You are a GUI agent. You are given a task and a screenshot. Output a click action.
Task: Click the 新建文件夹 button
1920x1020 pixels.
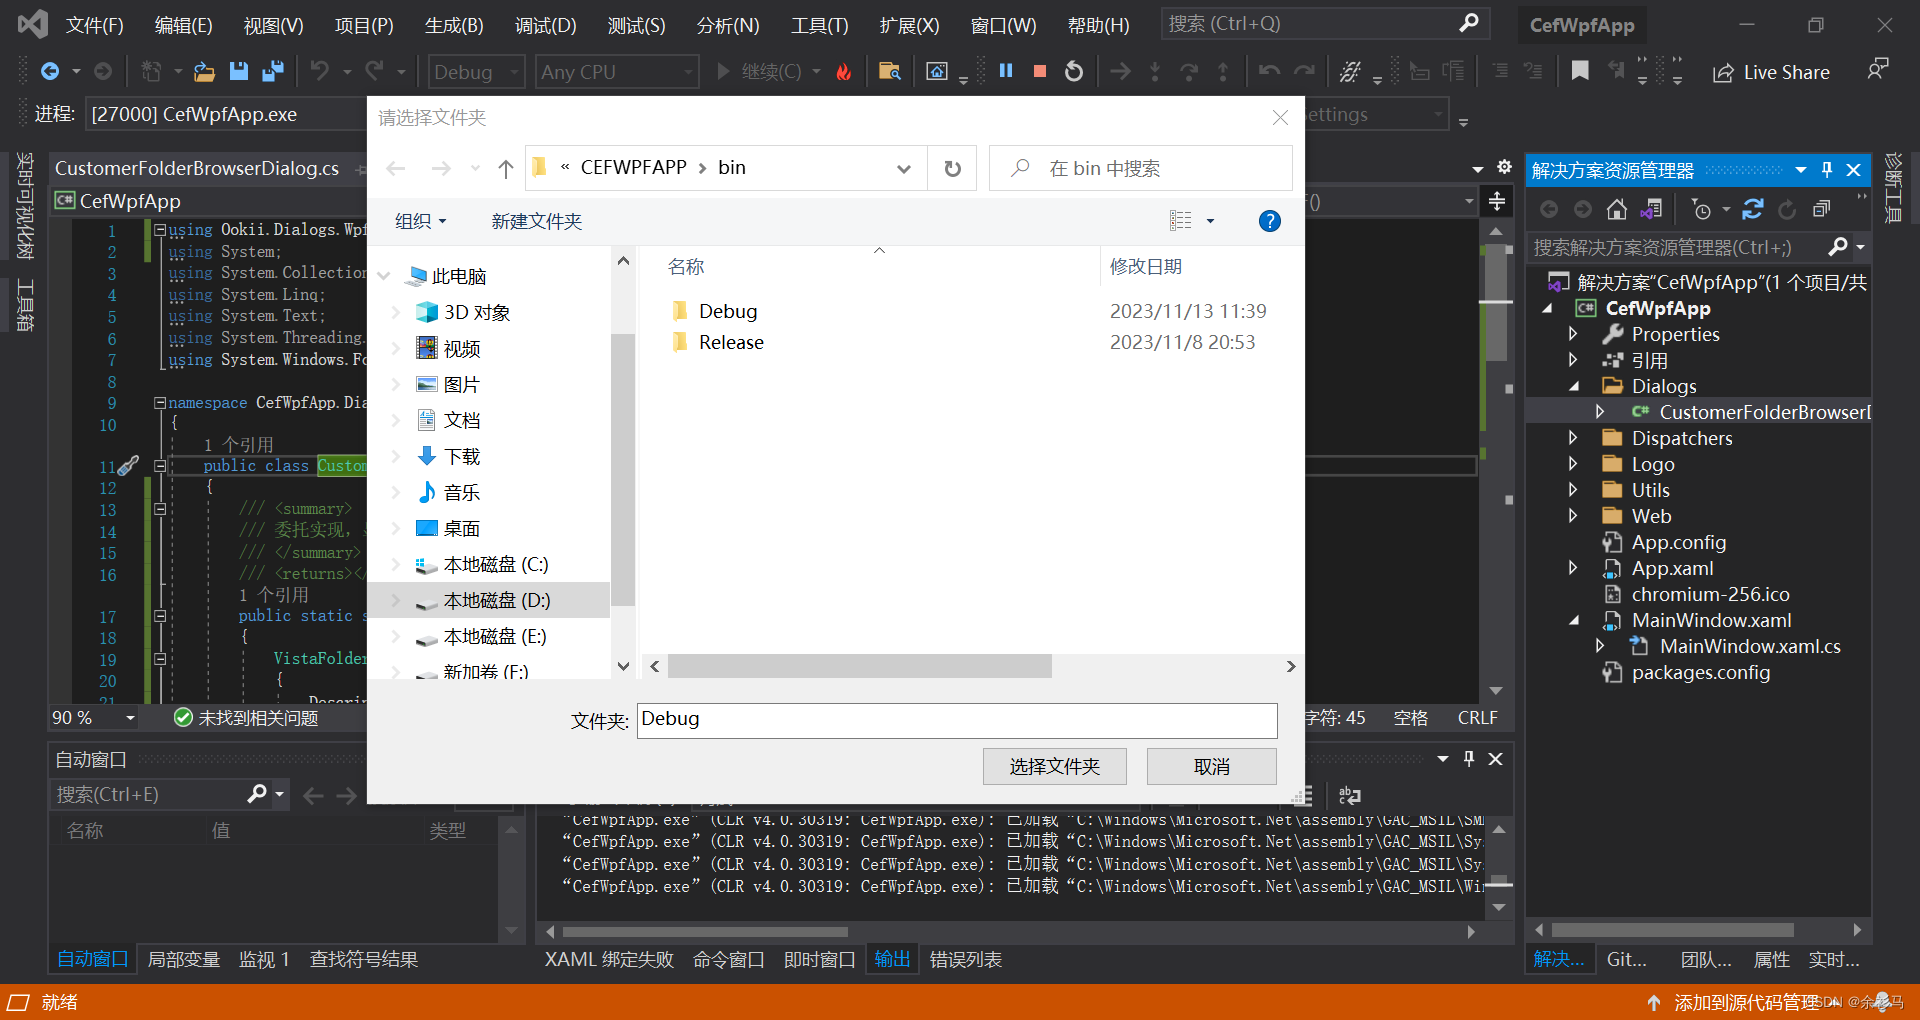tap(536, 221)
